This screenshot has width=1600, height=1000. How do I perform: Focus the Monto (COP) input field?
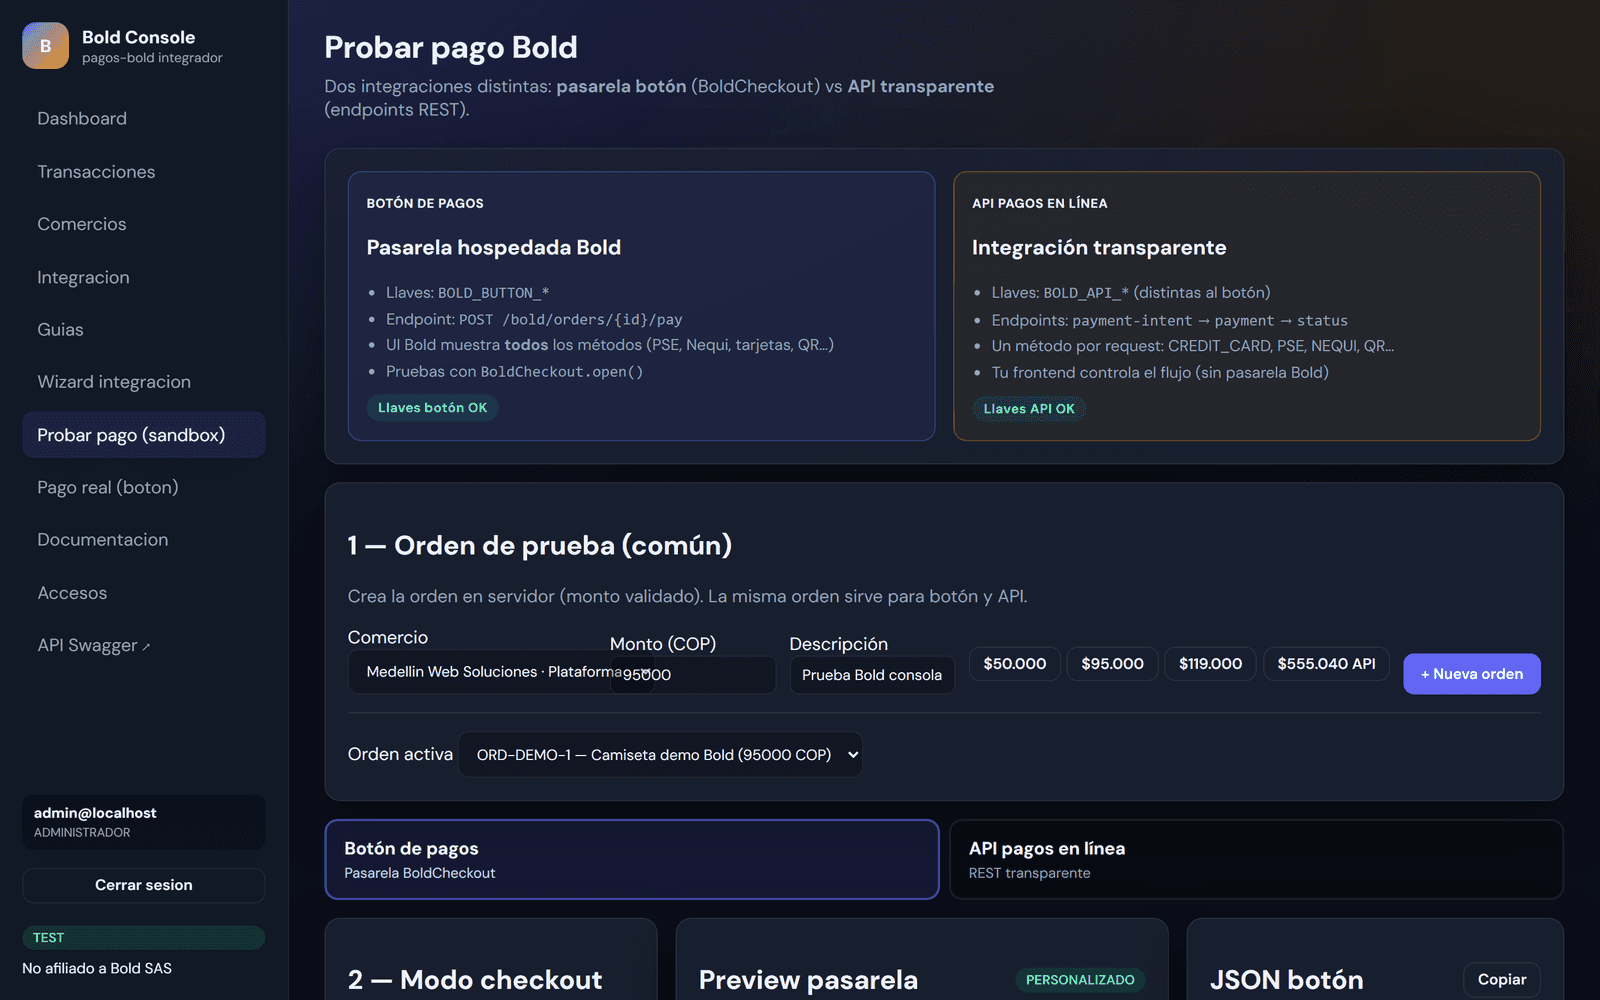point(692,675)
